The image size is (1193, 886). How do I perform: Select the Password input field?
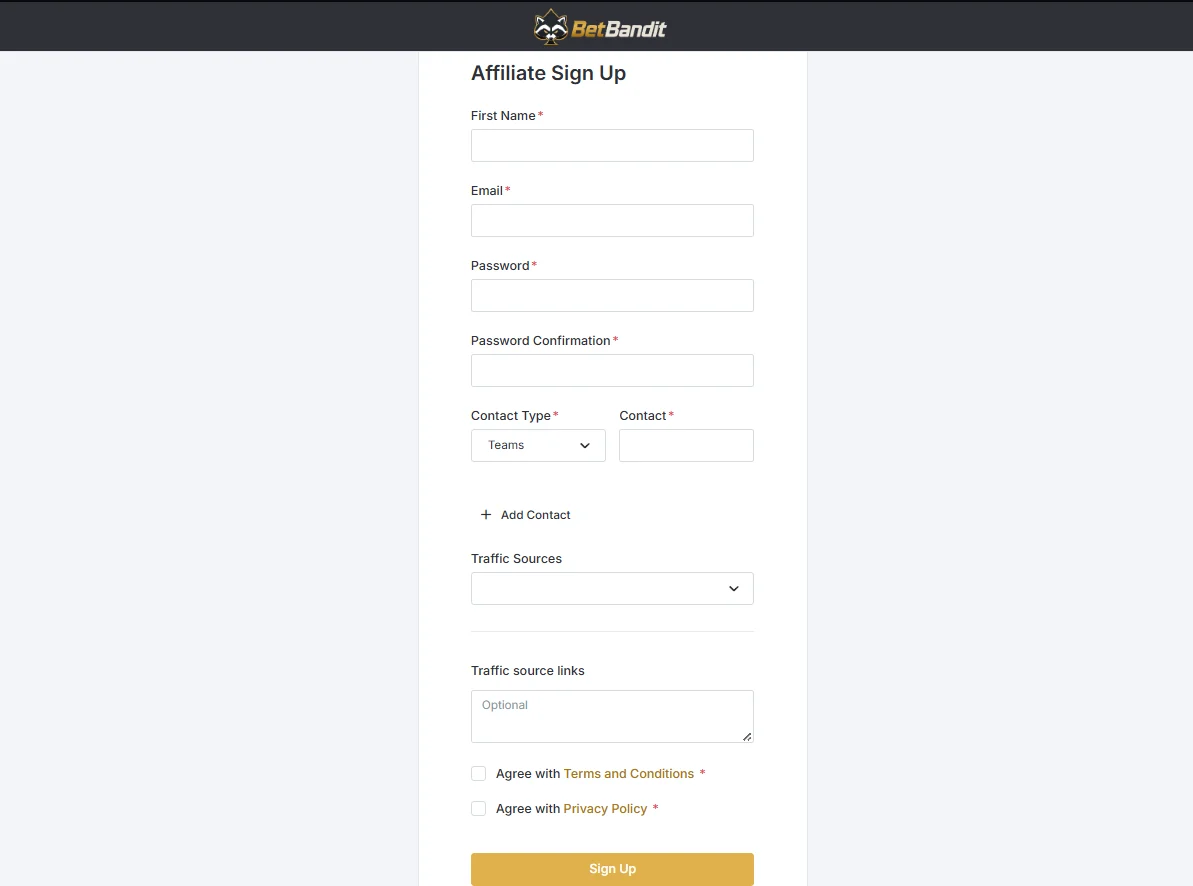pos(612,295)
